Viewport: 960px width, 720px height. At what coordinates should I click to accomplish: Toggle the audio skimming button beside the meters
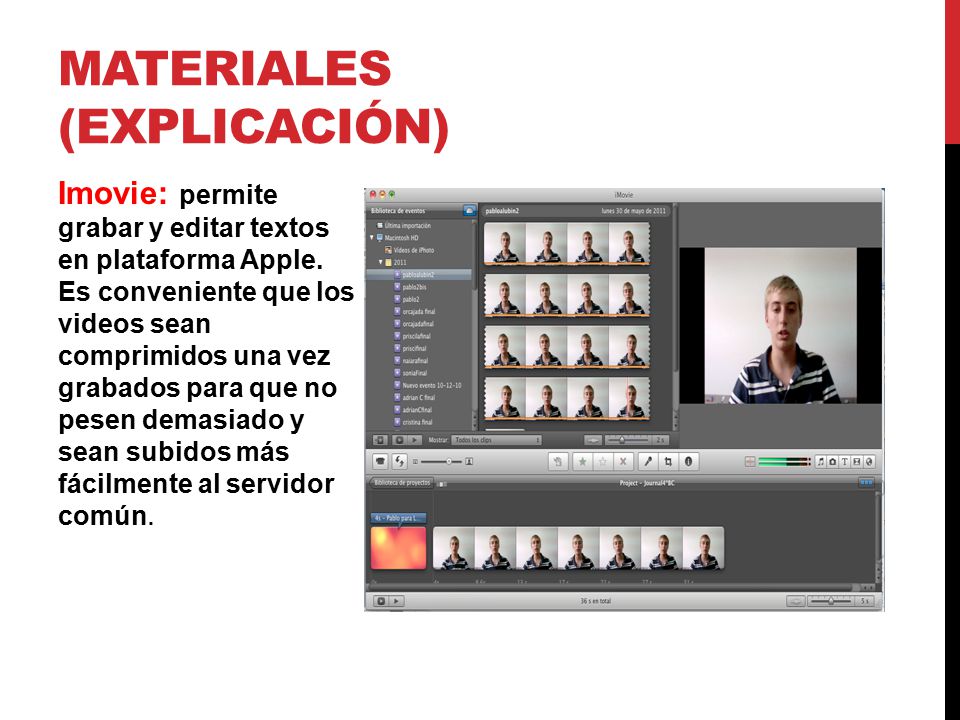750,462
